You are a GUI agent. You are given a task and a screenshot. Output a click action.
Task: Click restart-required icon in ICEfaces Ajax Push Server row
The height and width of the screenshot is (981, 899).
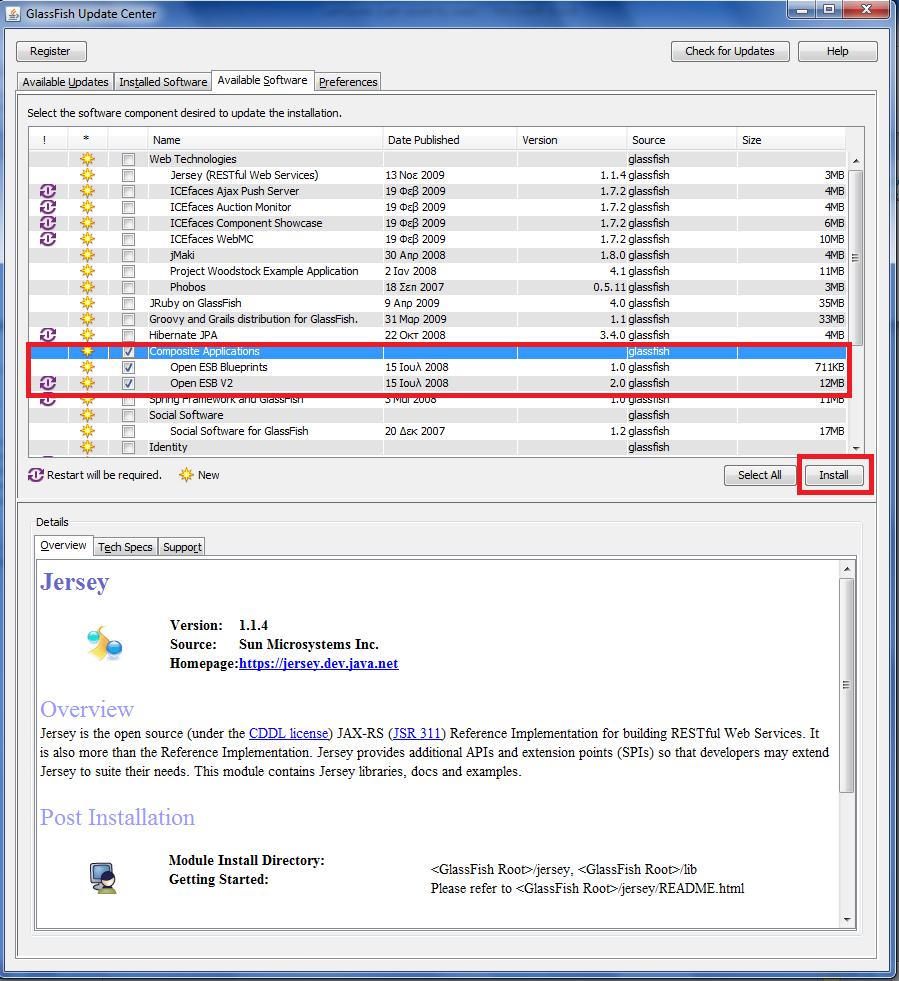pyautogui.click(x=48, y=191)
